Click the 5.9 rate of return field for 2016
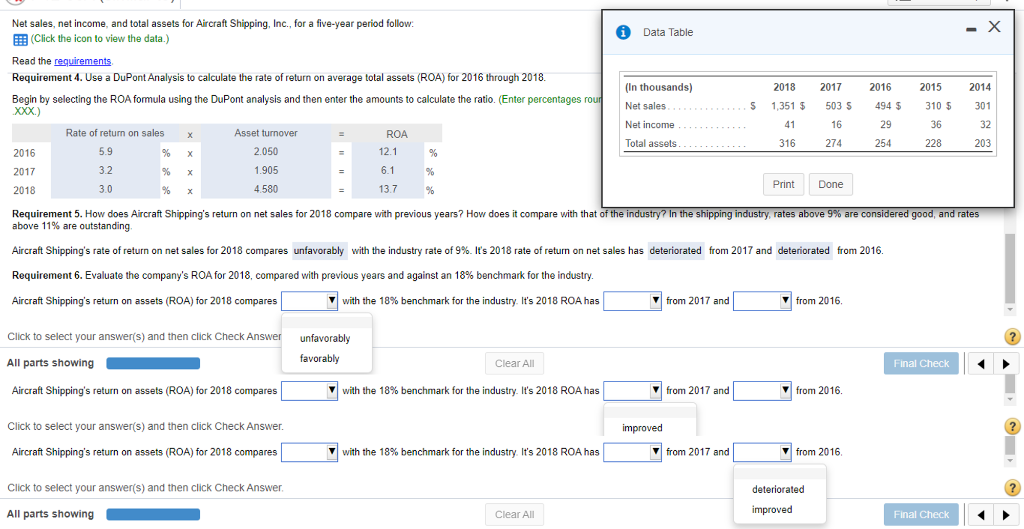 coord(104,153)
